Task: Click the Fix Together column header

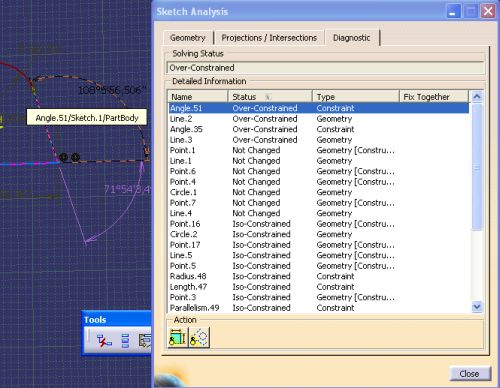Action: (434, 97)
